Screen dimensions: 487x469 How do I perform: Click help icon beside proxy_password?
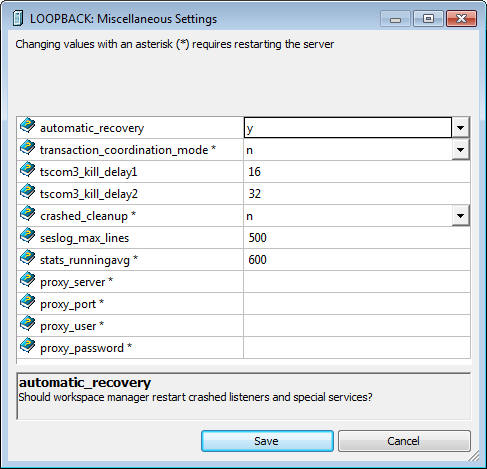click(27, 346)
